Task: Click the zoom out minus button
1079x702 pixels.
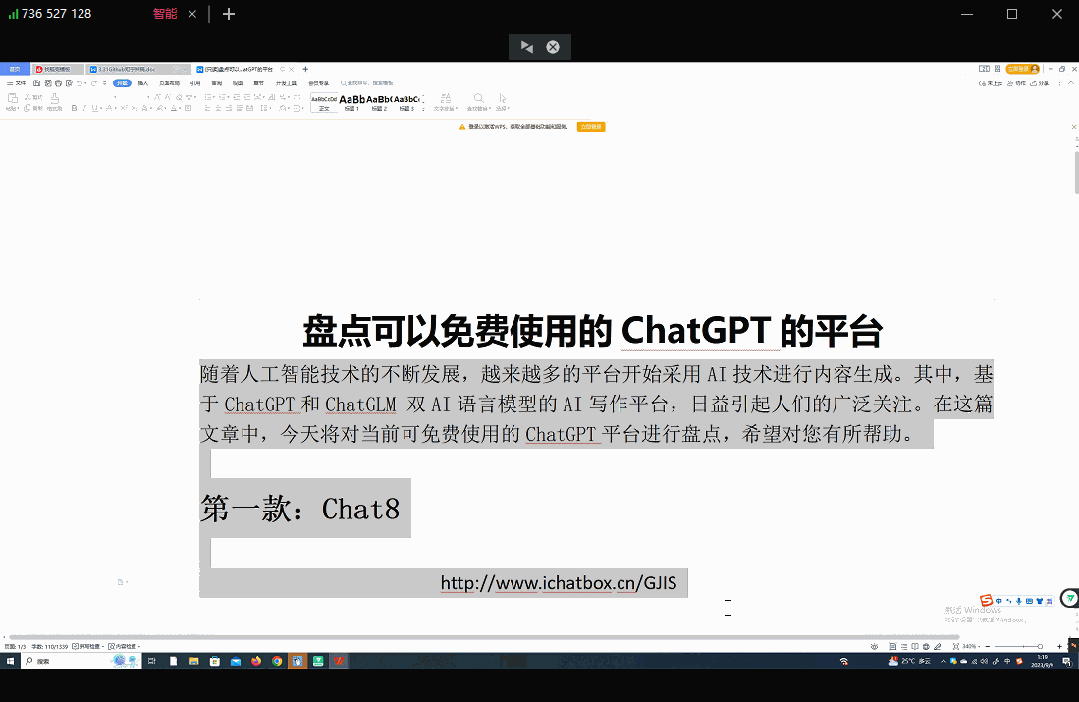Action: [x=987, y=646]
